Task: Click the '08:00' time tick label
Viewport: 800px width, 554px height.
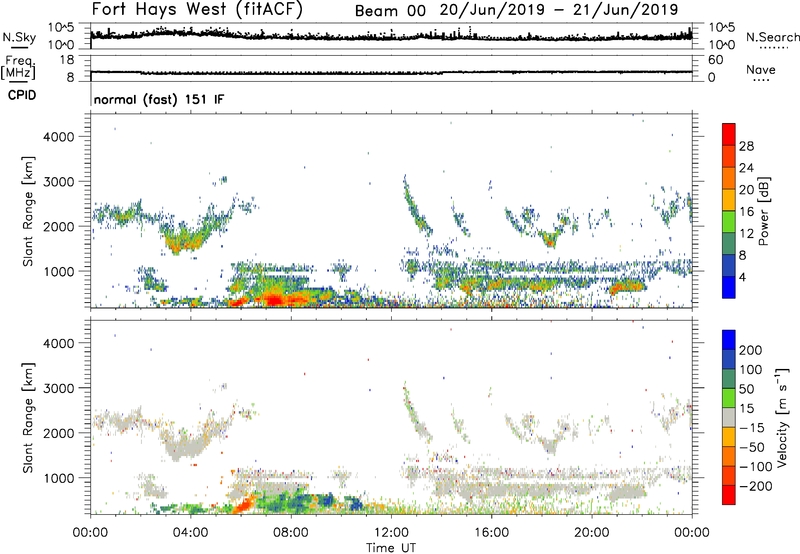Action: click(x=291, y=533)
